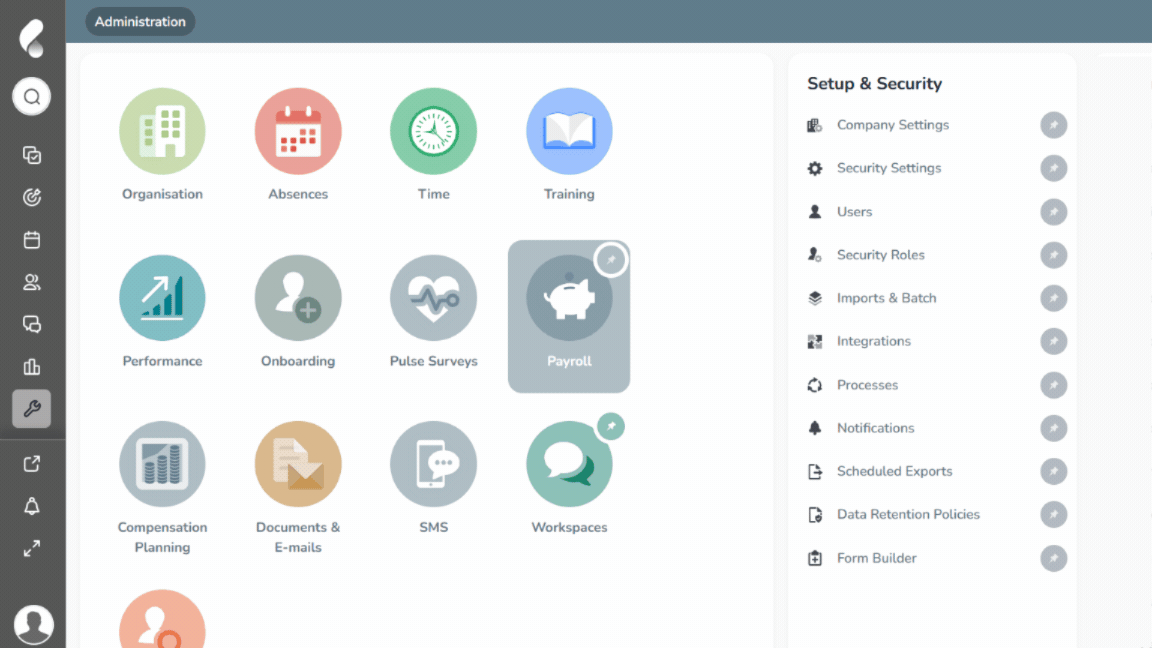The height and width of the screenshot is (648, 1152).
Task: Open the Organisation module
Action: (162, 132)
